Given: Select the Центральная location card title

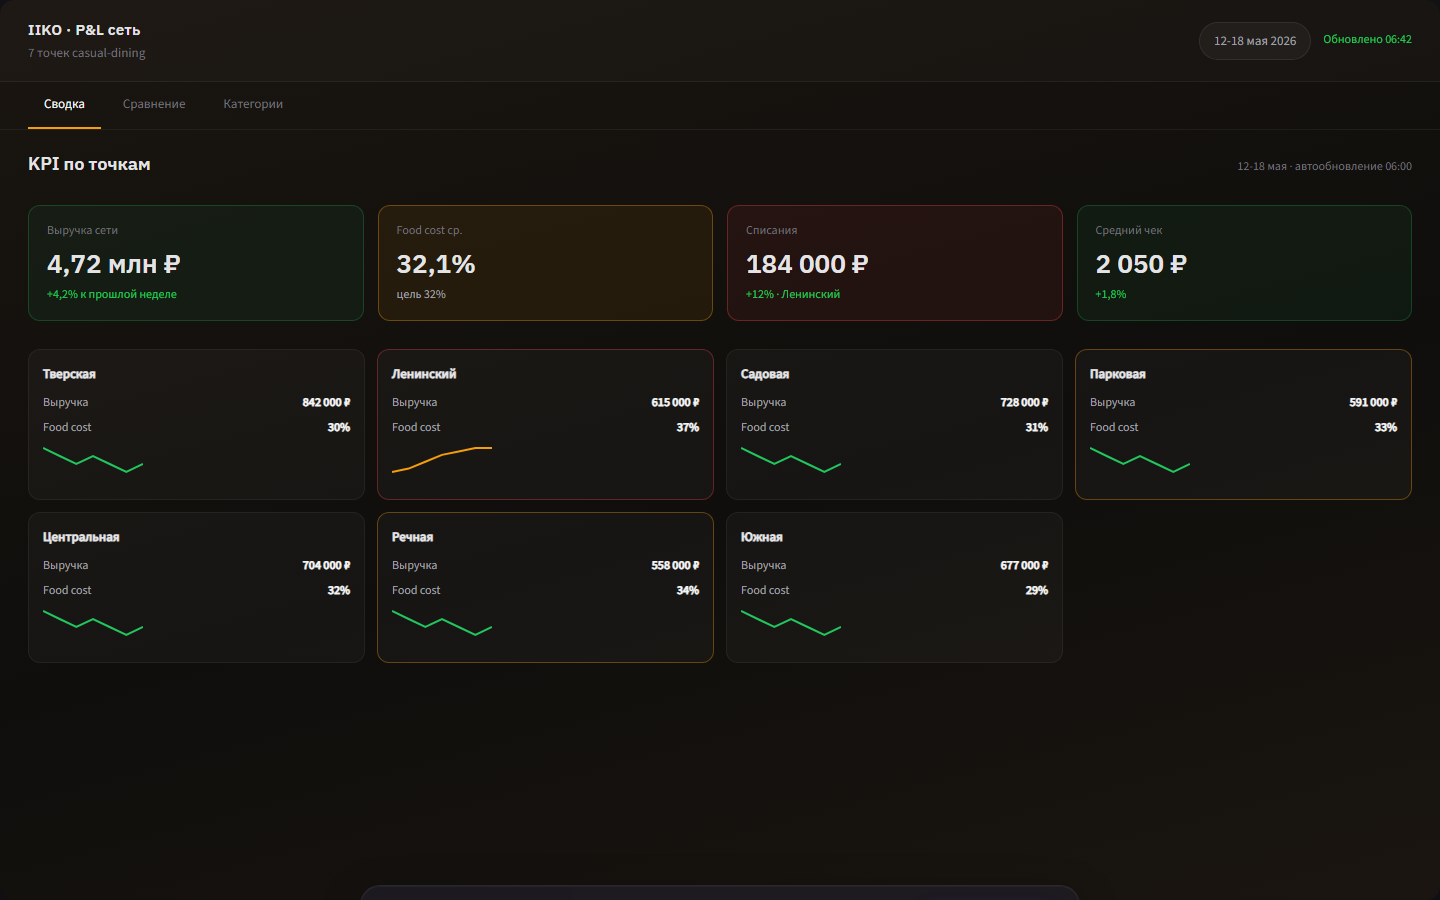Looking at the screenshot, I should 81,537.
